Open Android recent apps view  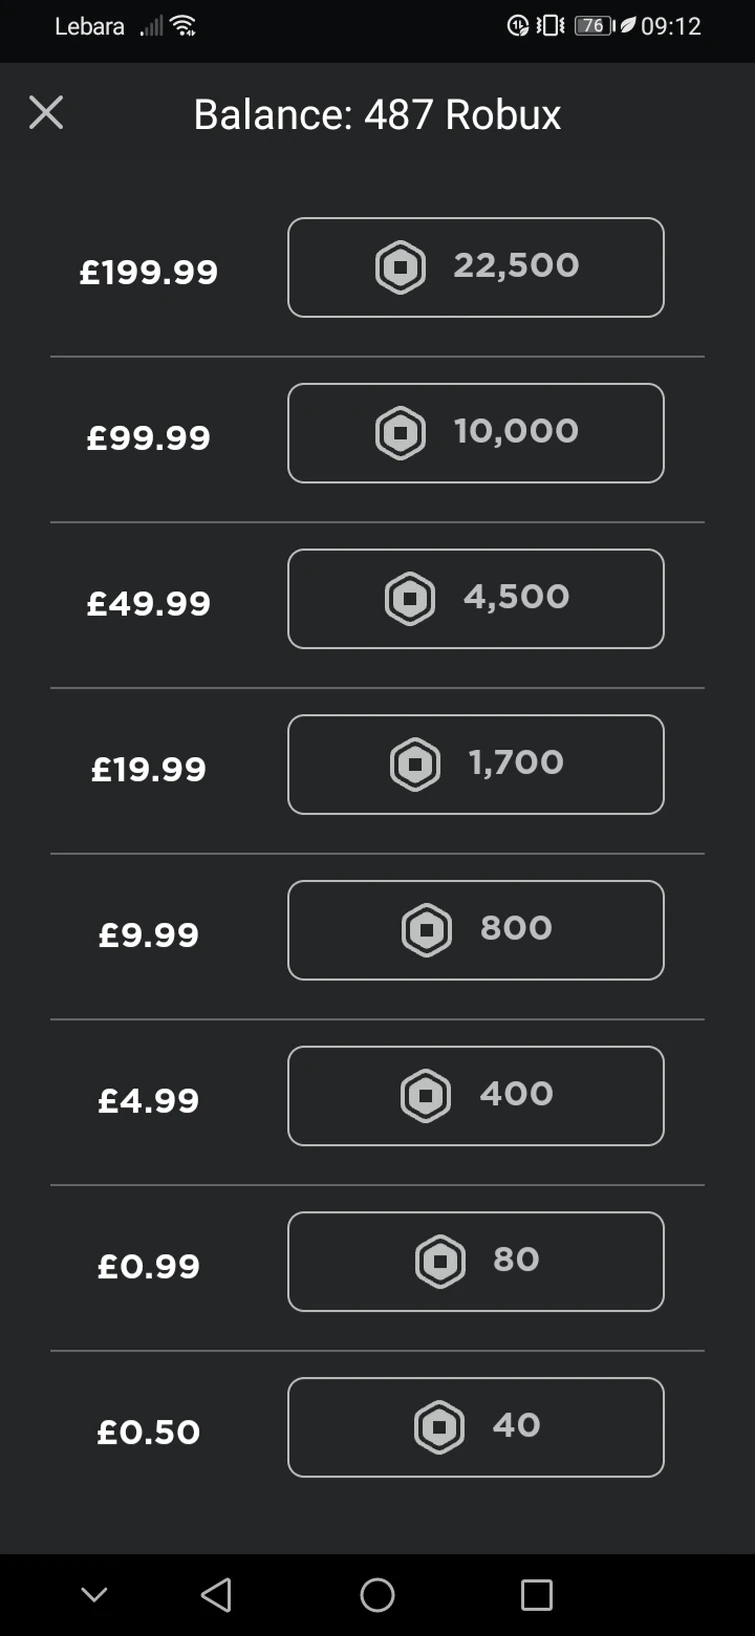[x=537, y=1595]
